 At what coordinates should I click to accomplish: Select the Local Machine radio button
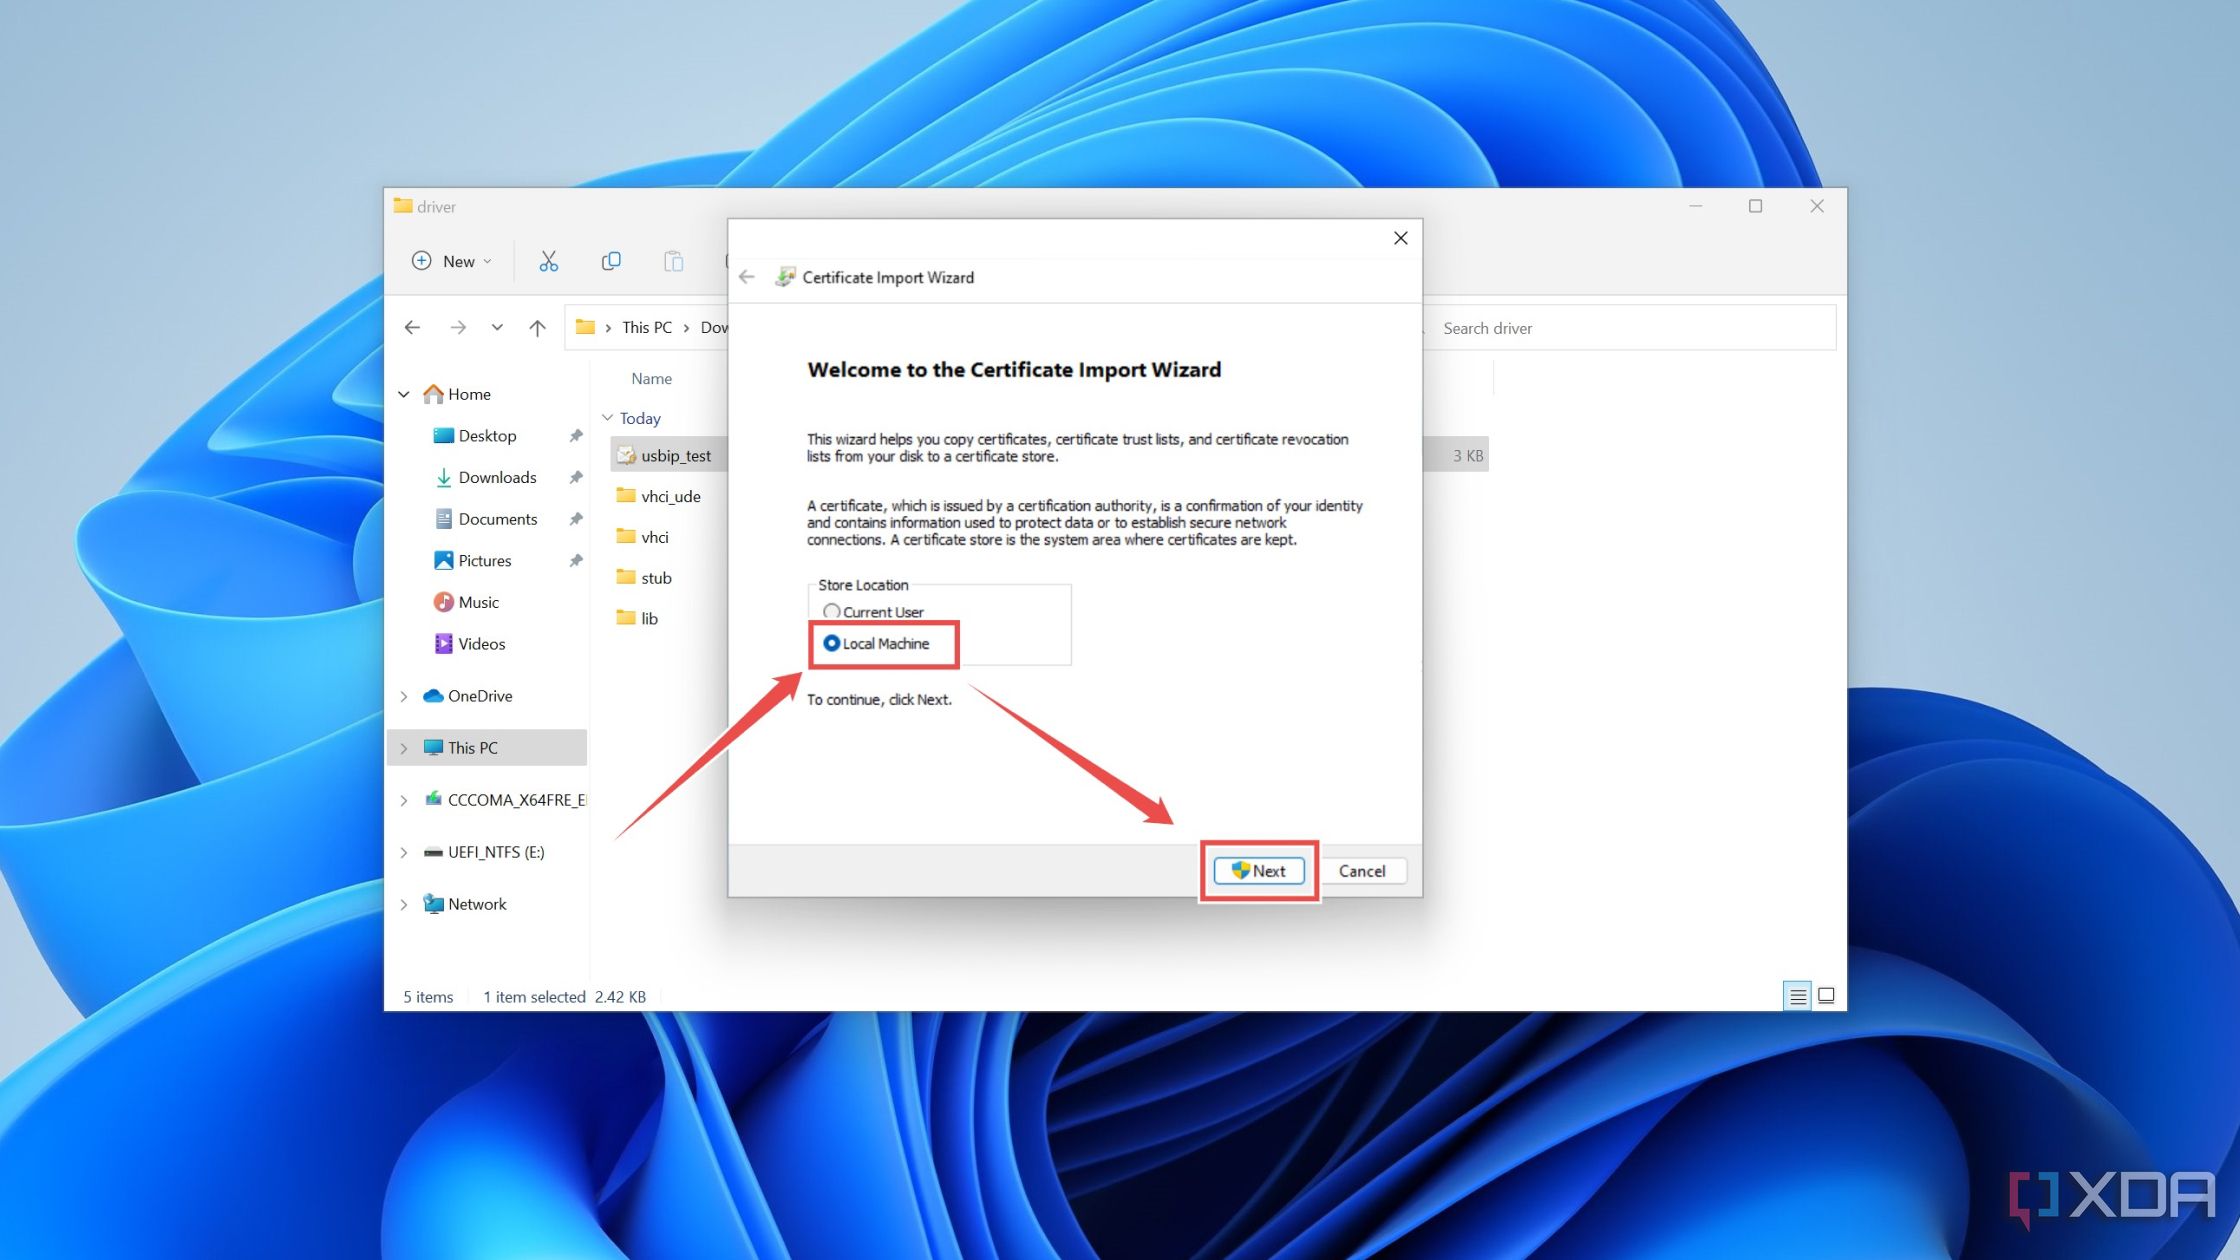[831, 643]
